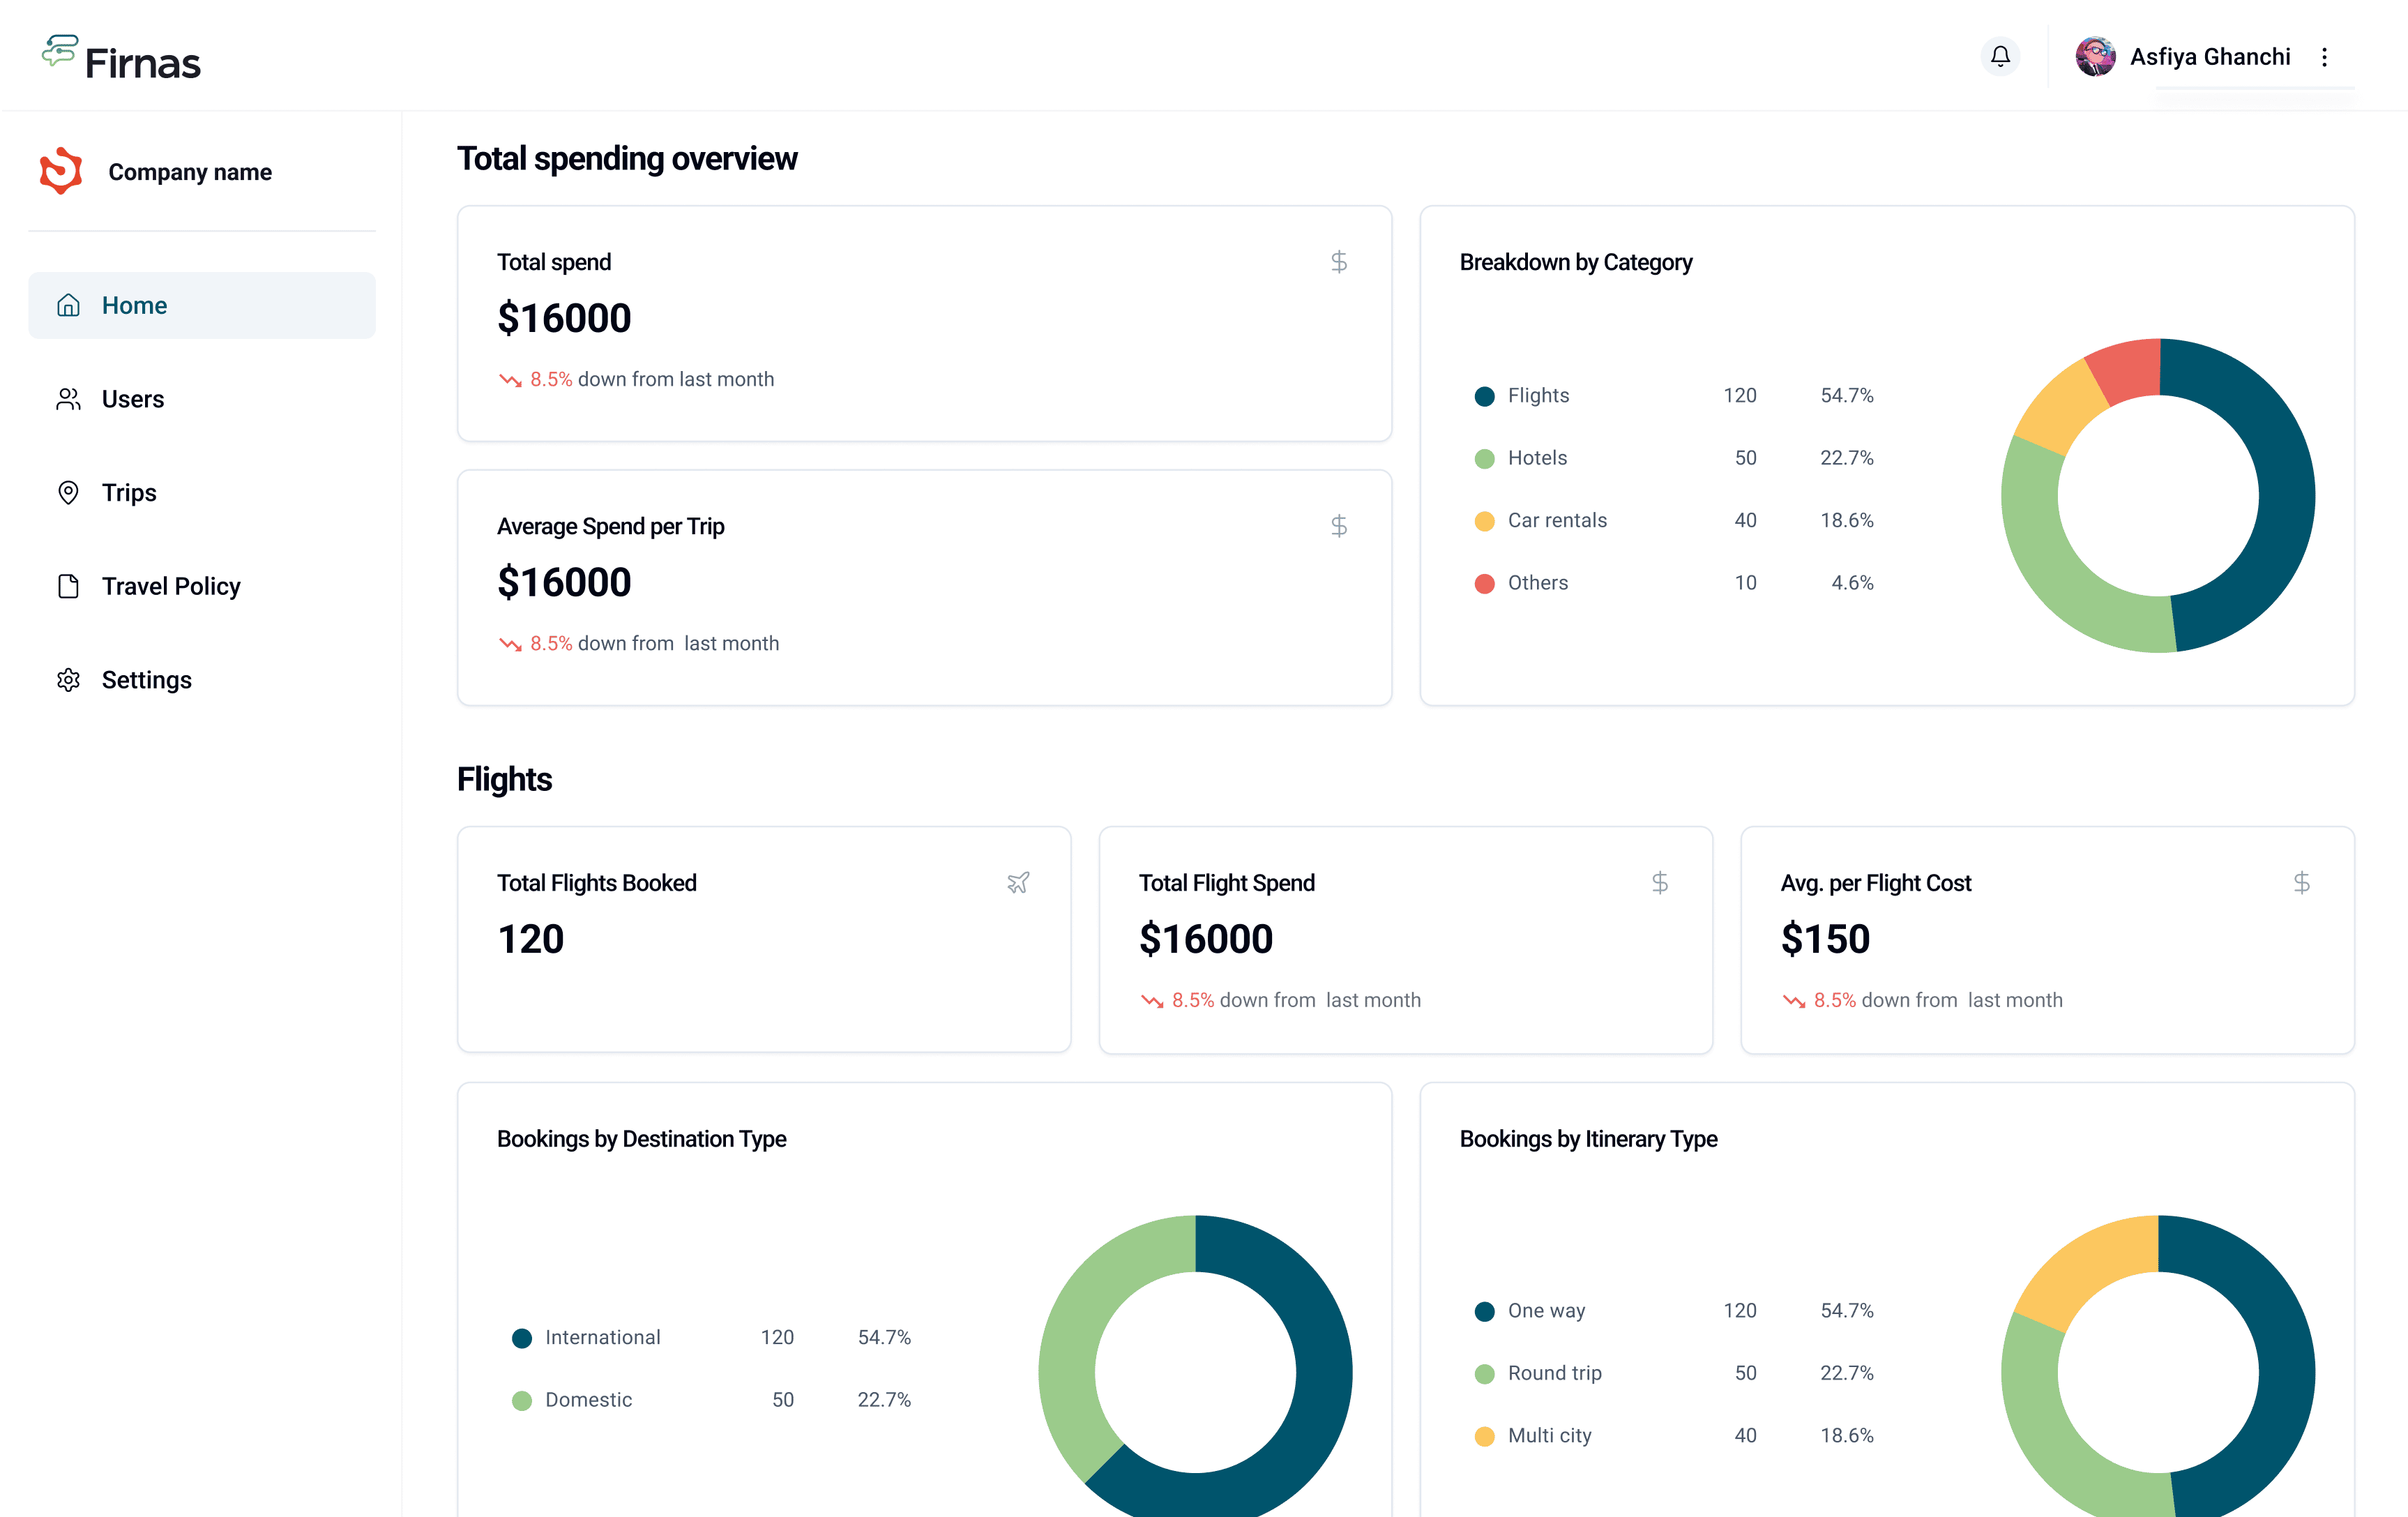Click the Bookings by Destination Type donut chart
Screen dimensions: 2408x1517
click(x=1195, y=1366)
